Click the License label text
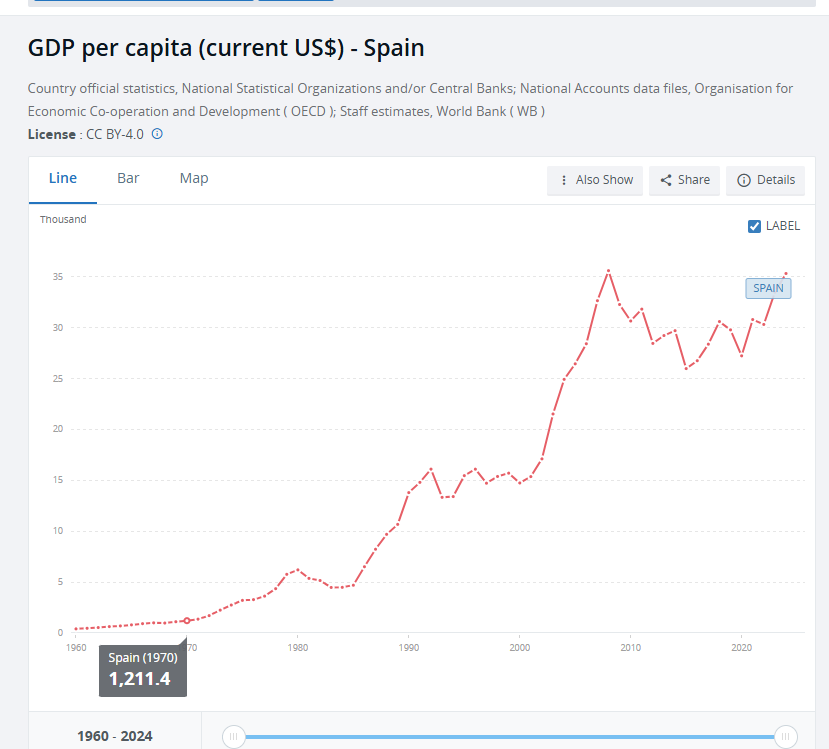Image resolution: width=829 pixels, height=749 pixels. 51,134
